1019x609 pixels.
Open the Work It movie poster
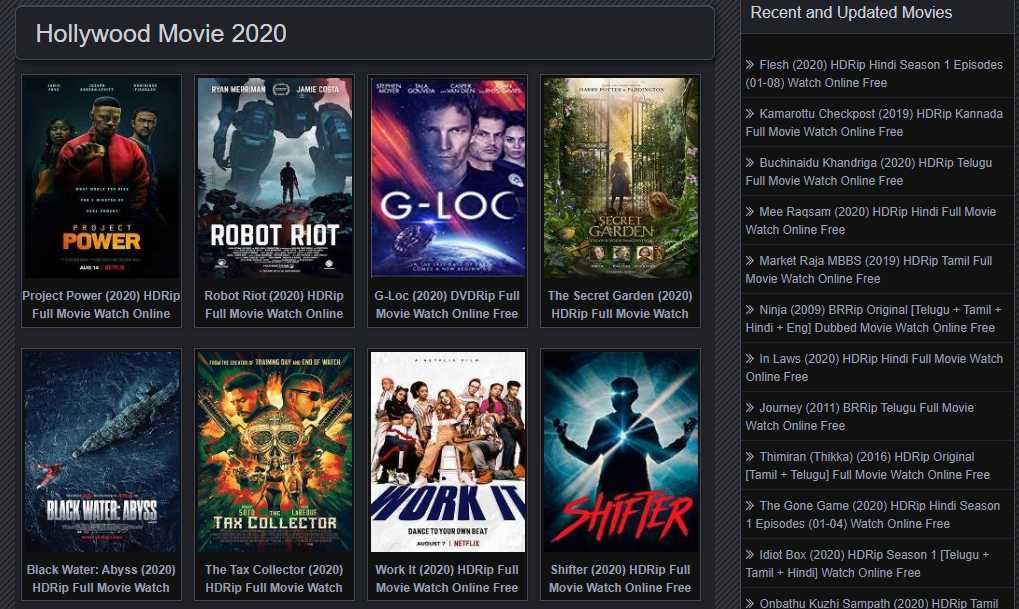(447, 451)
